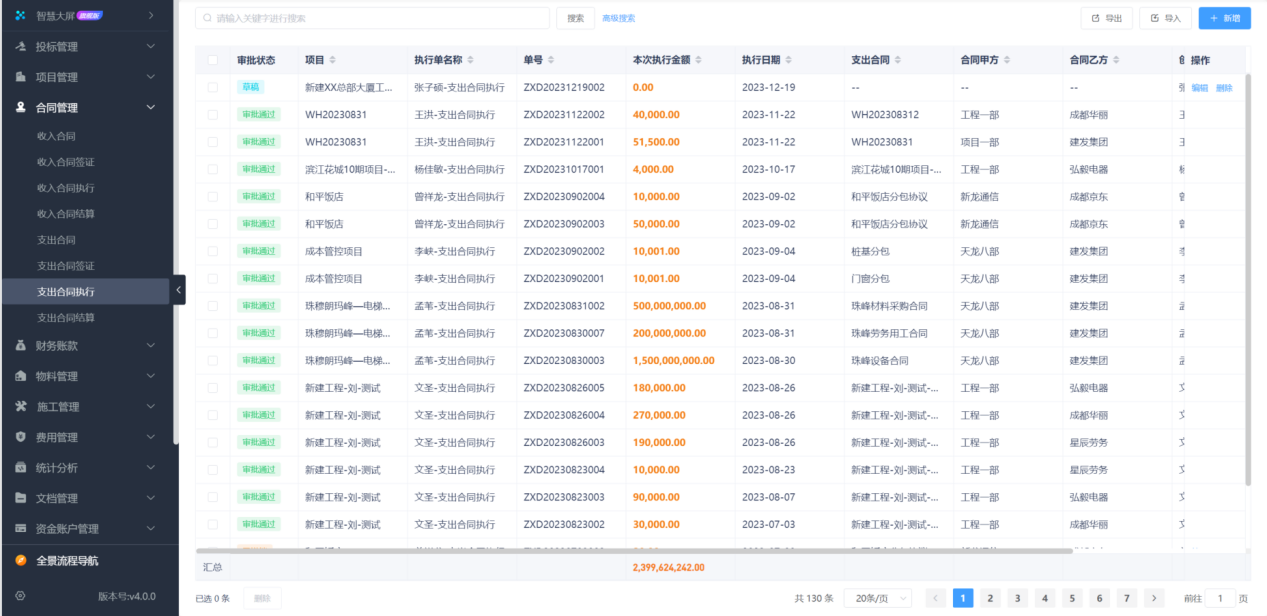Click the keyword search input field
The height and width of the screenshot is (616, 1267).
pos(372,18)
